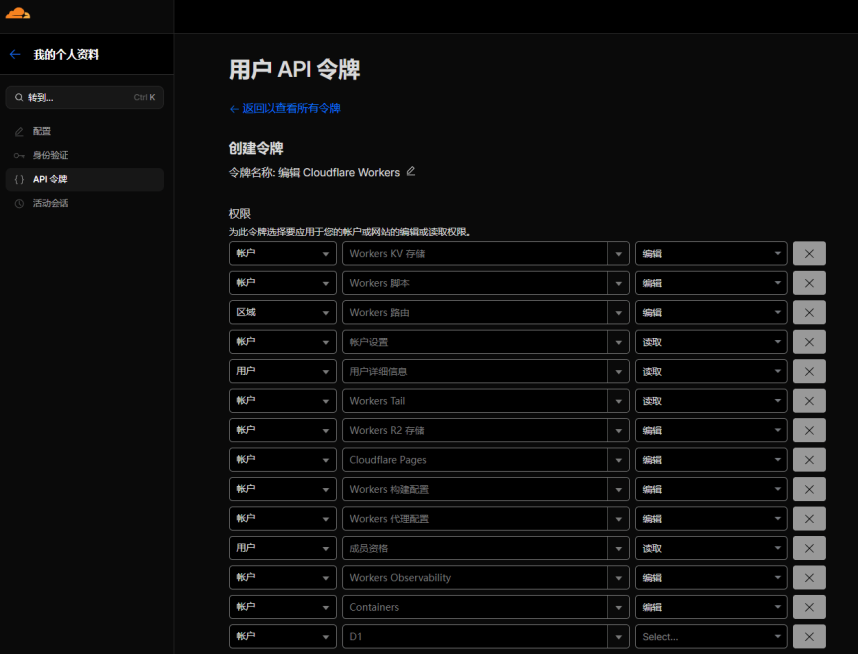858x654 pixels.
Task: Open 配置 in the sidebar
Action: (x=85, y=131)
